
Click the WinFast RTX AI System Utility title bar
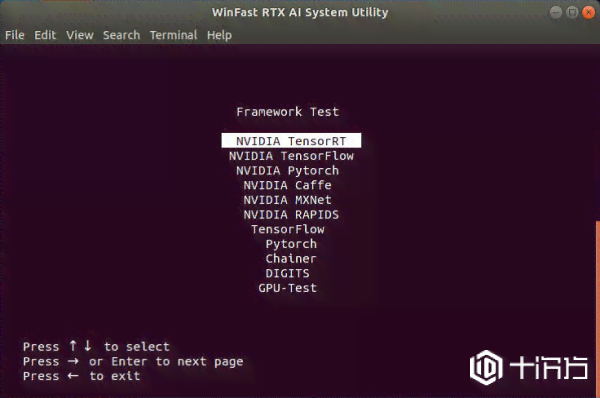click(300, 12)
